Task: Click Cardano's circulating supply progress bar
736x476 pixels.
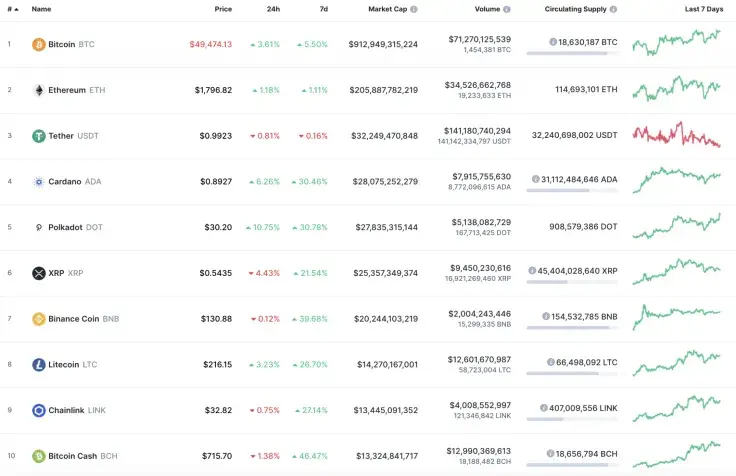Action: point(572,191)
